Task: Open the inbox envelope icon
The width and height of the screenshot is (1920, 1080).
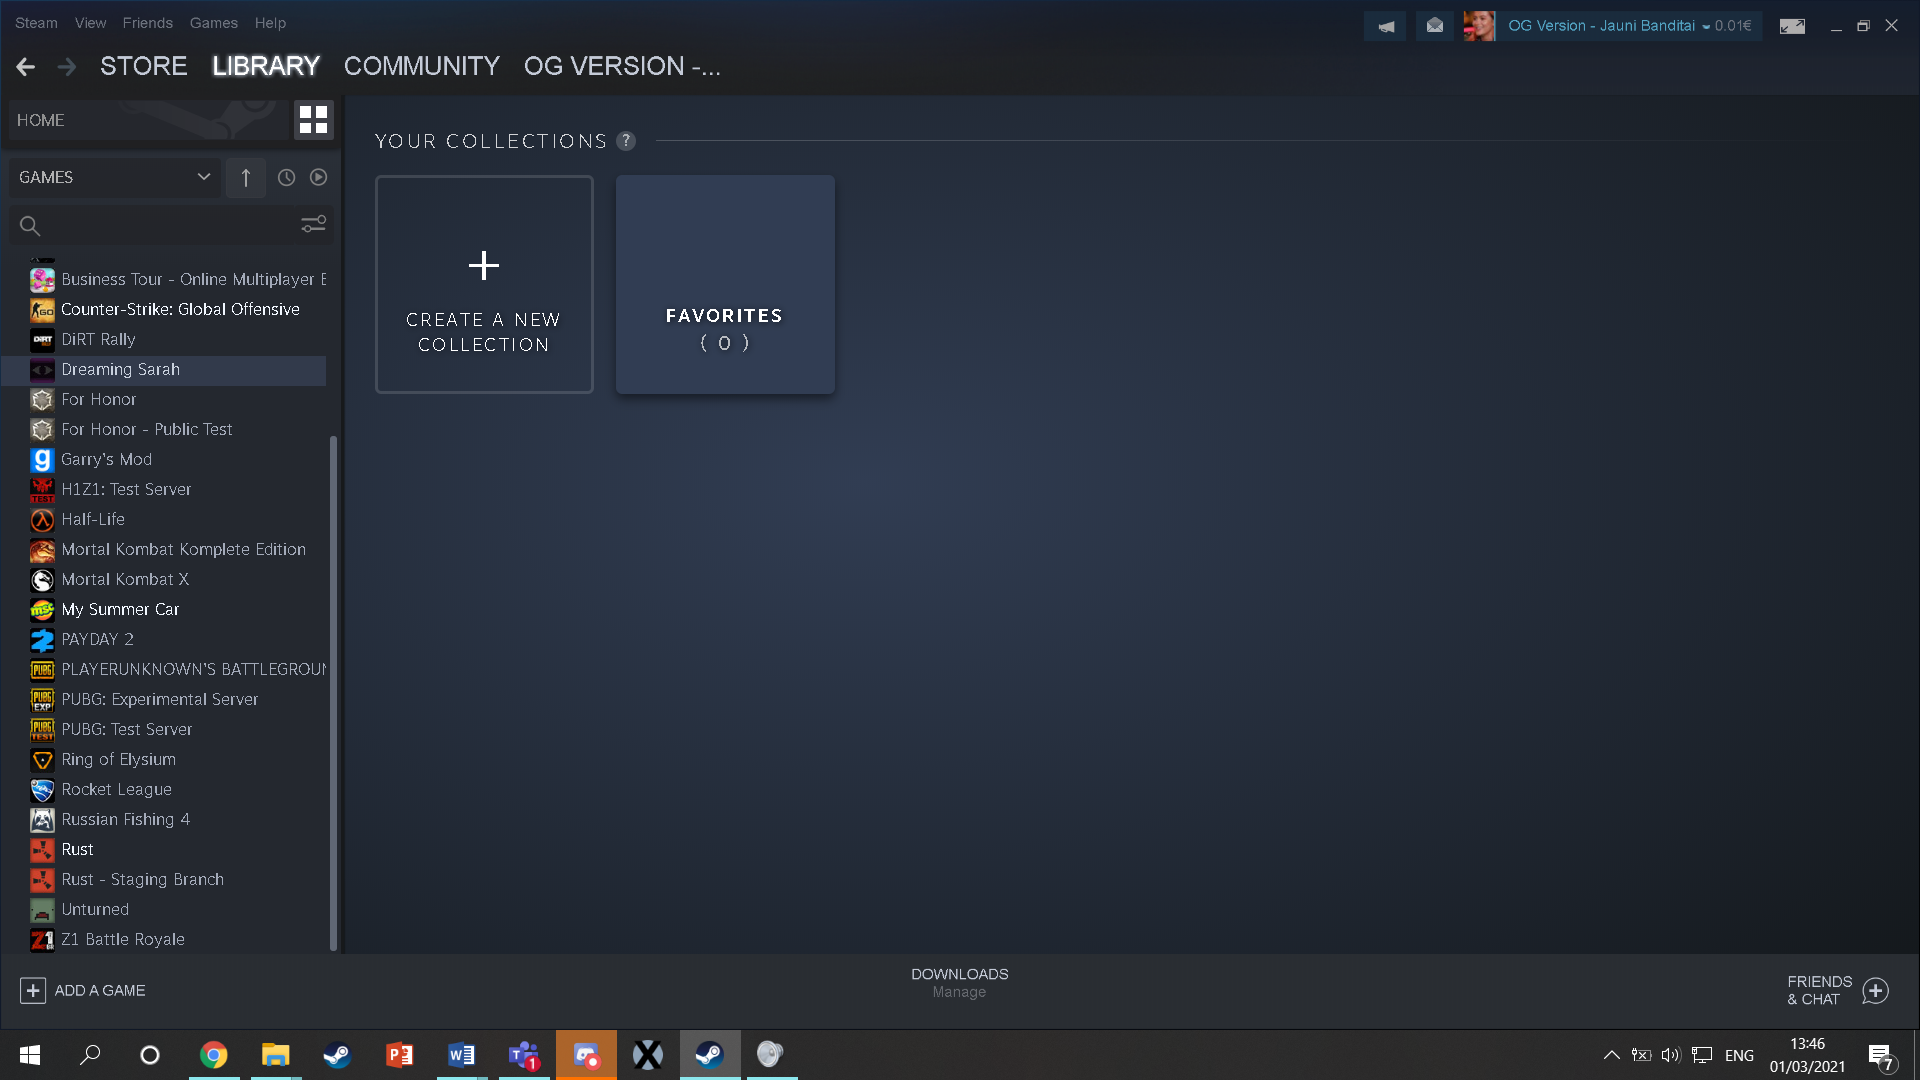Action: [1435, 26]
